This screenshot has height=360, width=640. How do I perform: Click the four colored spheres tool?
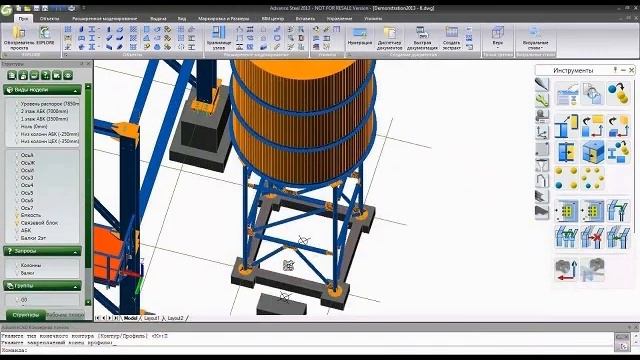[x=566, y=178]
